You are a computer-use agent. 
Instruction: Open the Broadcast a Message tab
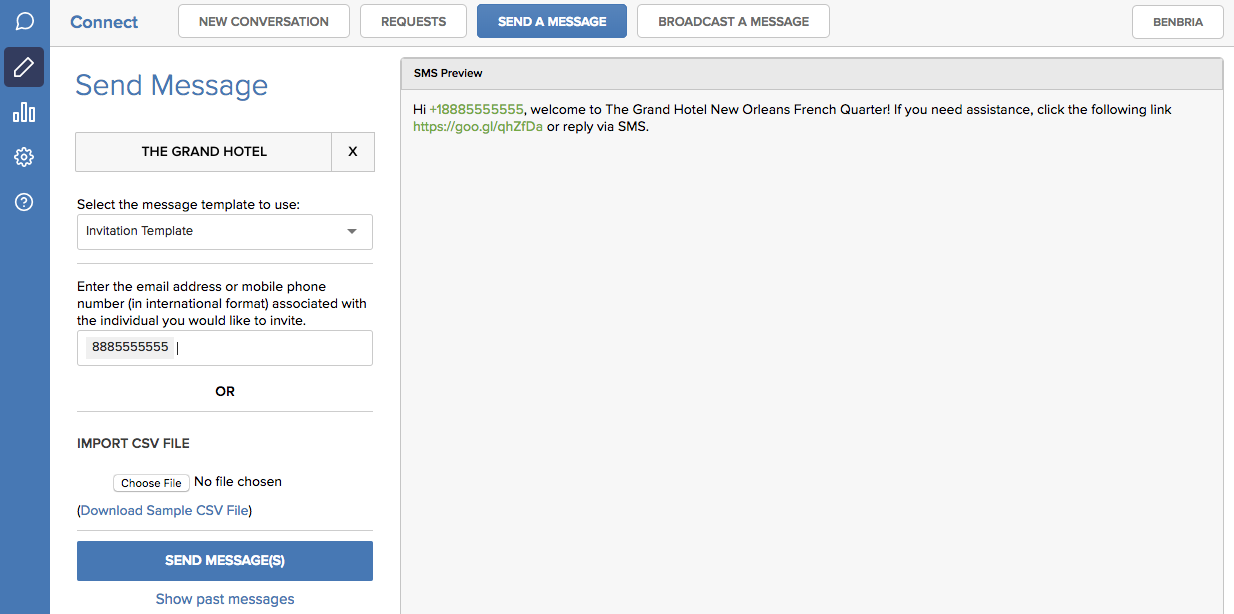[733, 21]
